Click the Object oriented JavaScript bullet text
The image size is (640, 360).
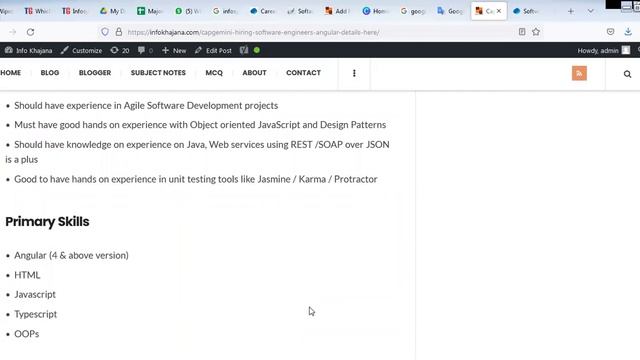(200, 125)
